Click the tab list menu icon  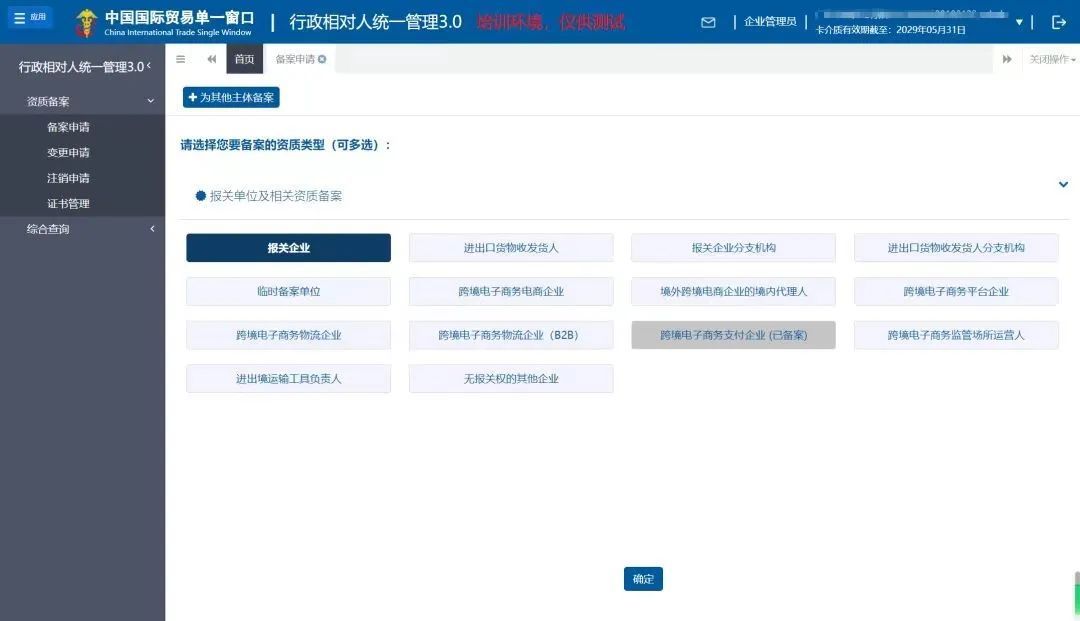click(x=180, y=59)
